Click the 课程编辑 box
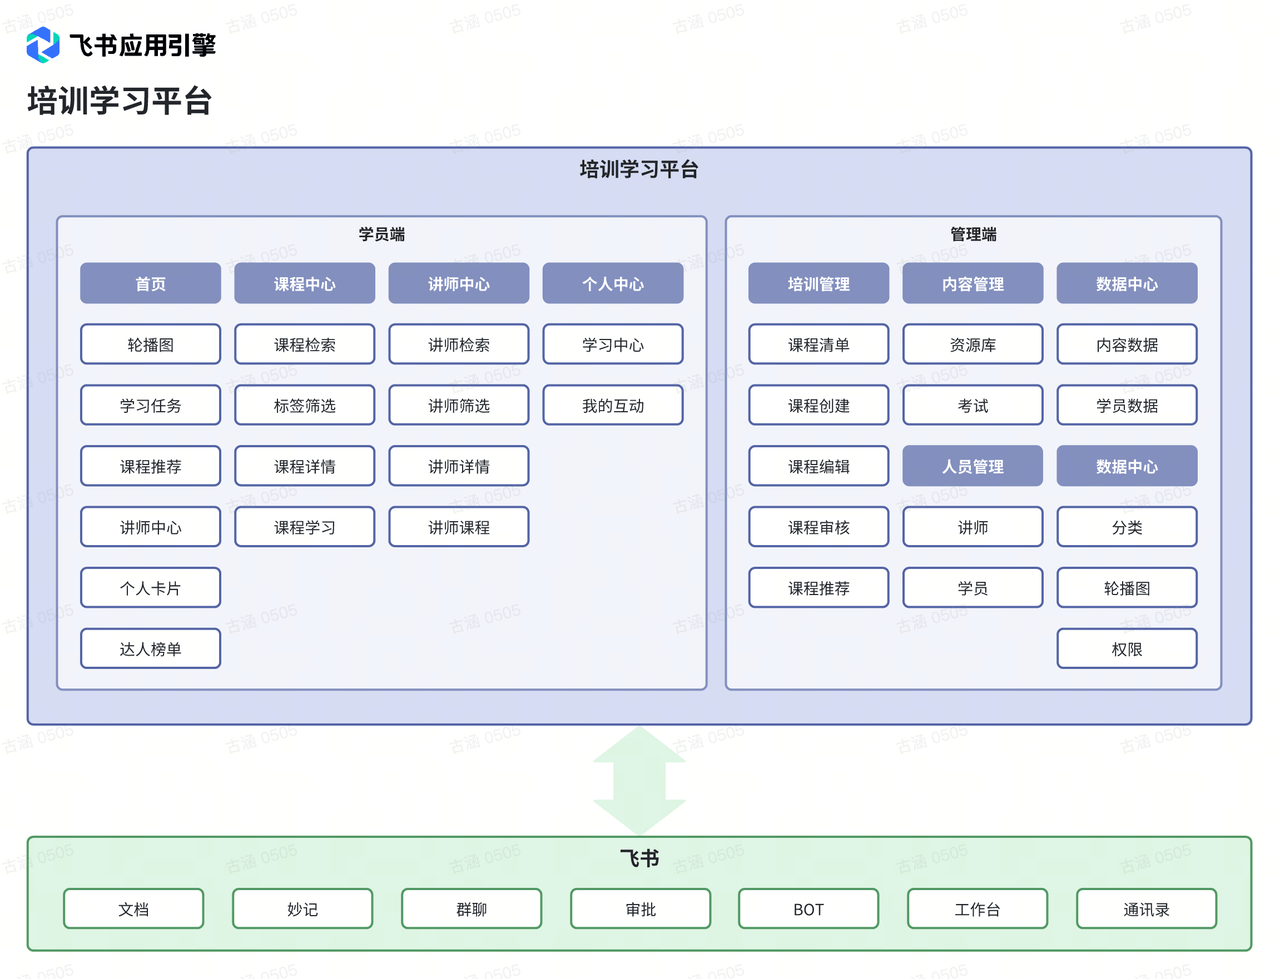The width and height of the screenshot is (1280, 979). pos(819,466)
